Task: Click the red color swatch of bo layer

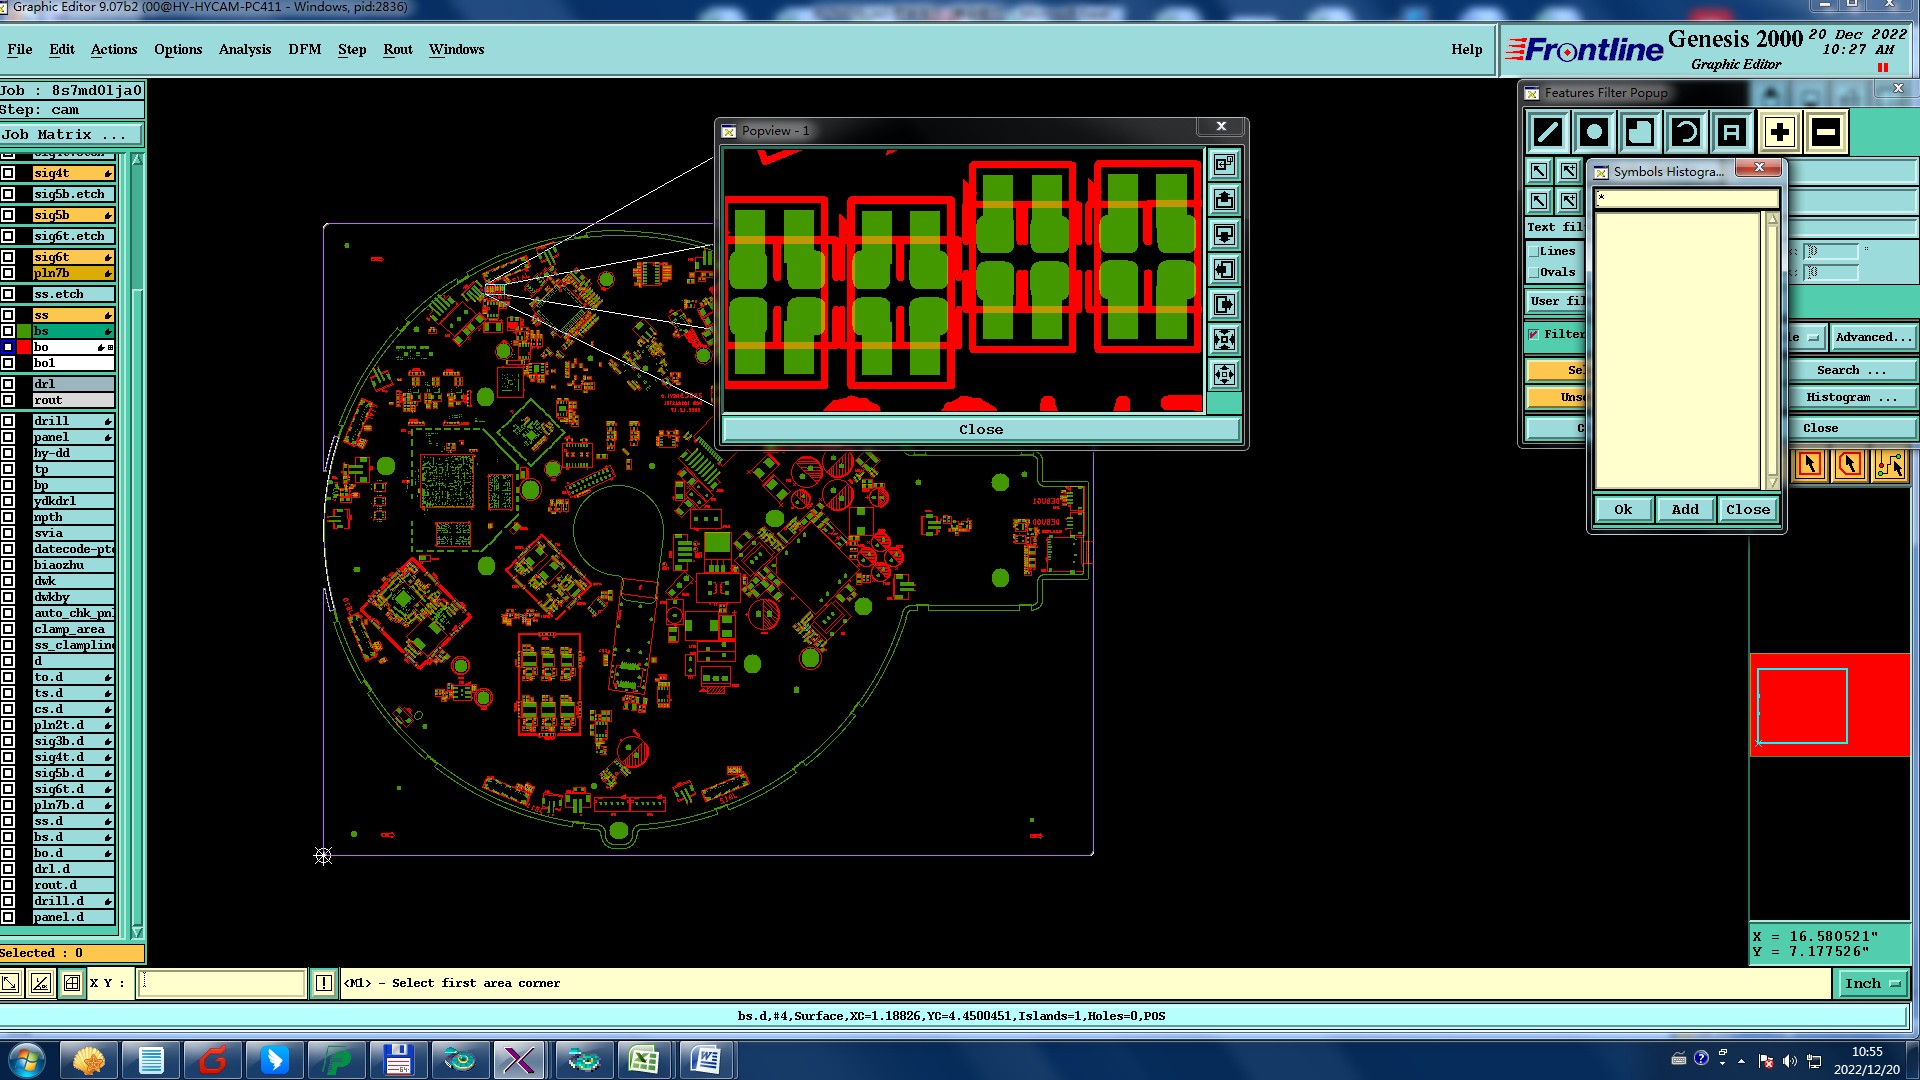Action: point(24,347)
